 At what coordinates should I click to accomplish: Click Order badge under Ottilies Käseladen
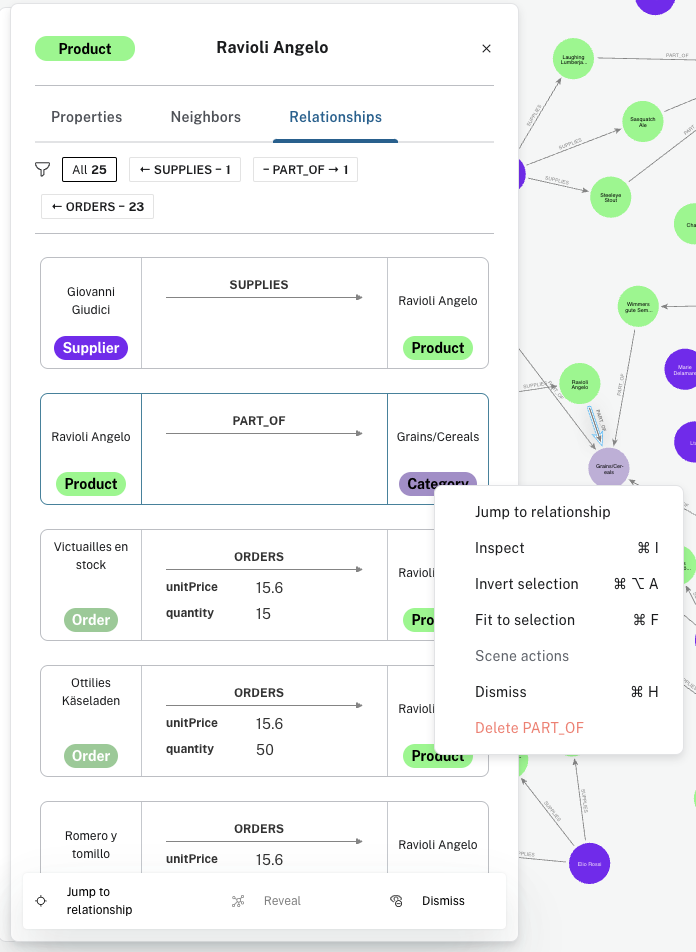[x=91, y=756]
